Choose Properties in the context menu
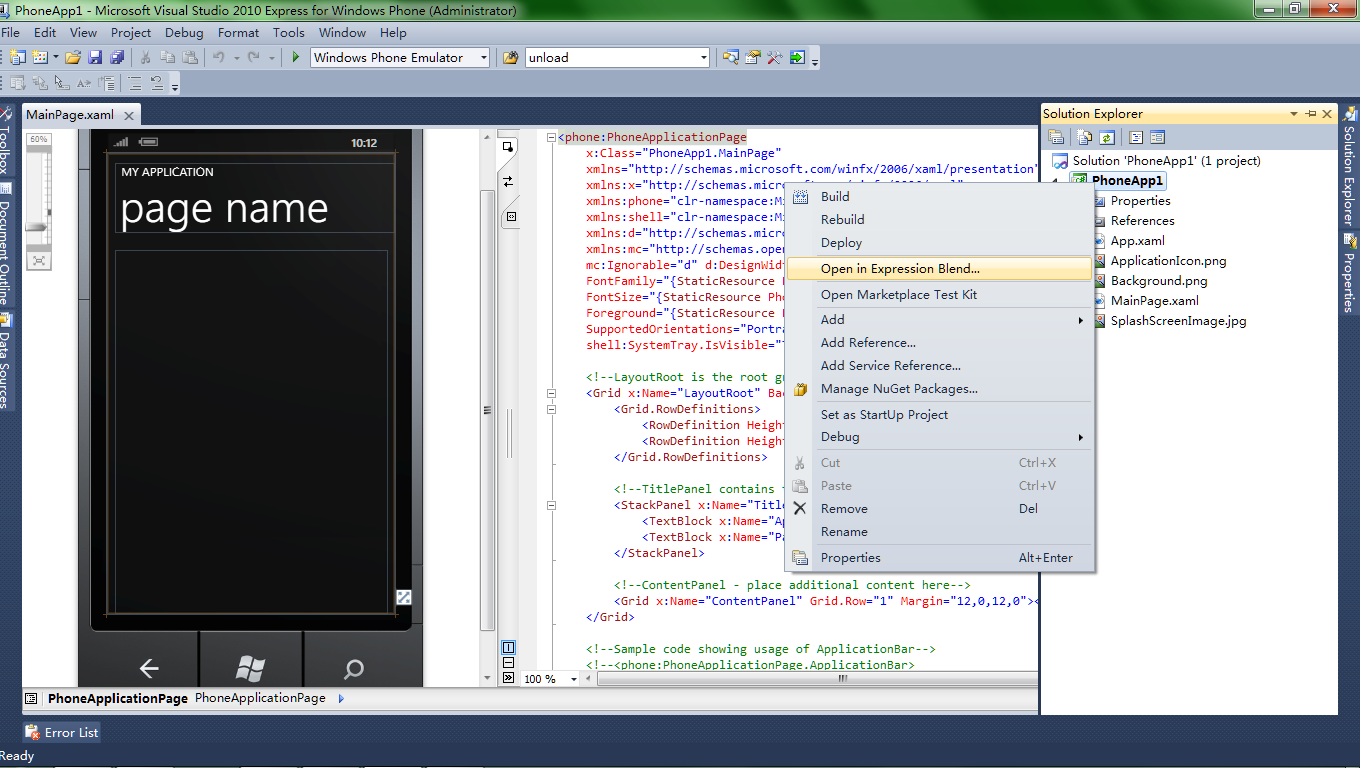The width and height of the screenshot is (1366, 768). point(940,558)
